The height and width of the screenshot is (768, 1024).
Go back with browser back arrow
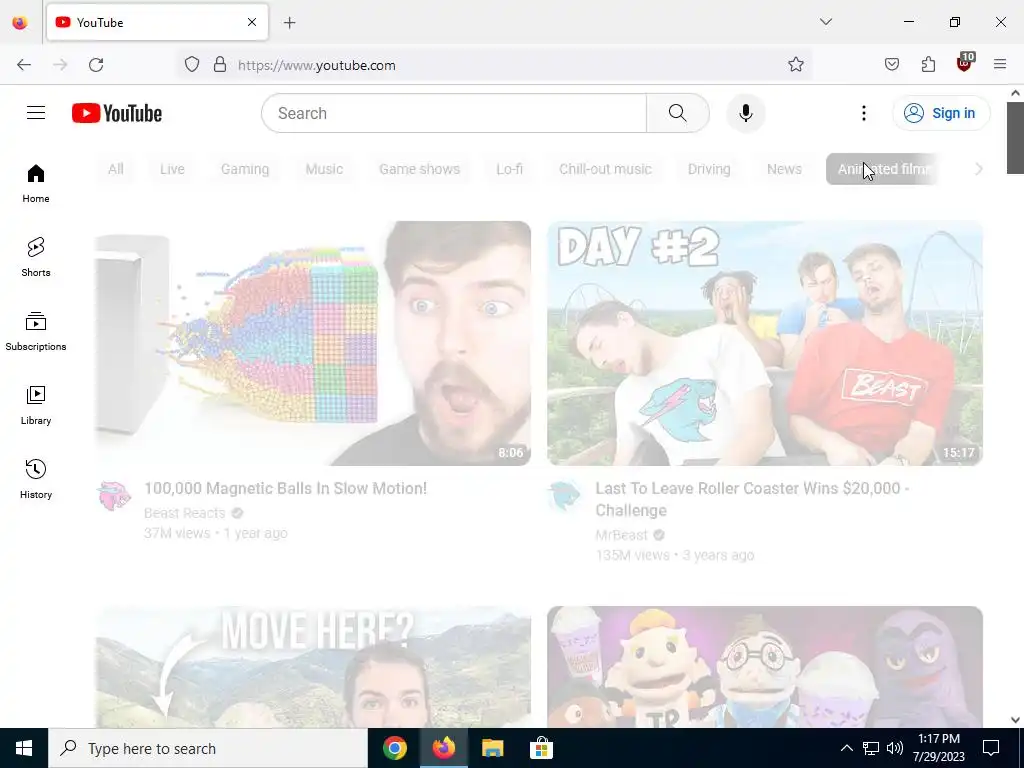click(x=24, y=65)
